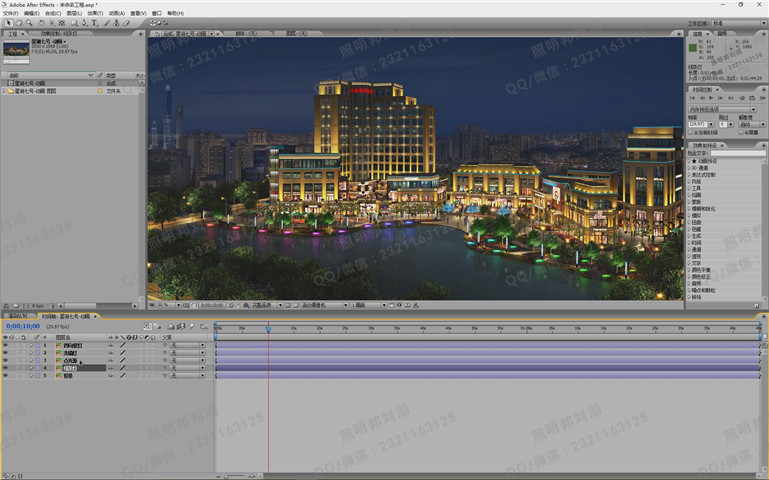Toggle the frame blending icon in timeline header
Image resolution: width=769 pixels, height=480 pixels.
[x=180, y=326]
